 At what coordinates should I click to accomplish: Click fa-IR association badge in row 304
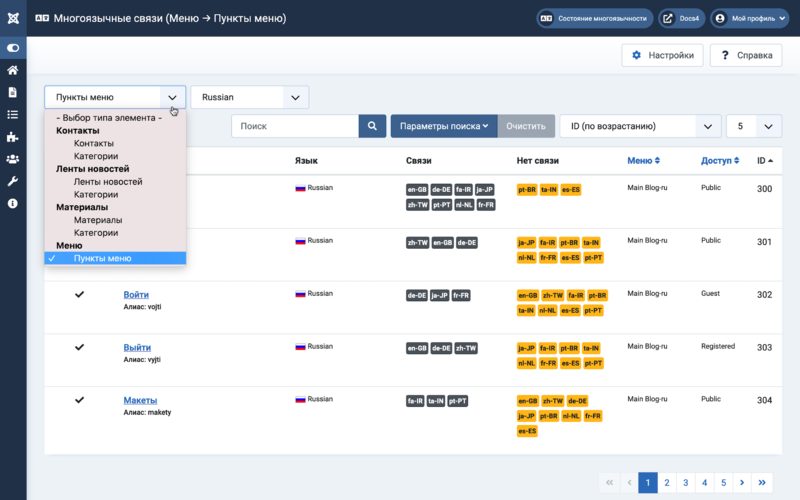[415, 401]
